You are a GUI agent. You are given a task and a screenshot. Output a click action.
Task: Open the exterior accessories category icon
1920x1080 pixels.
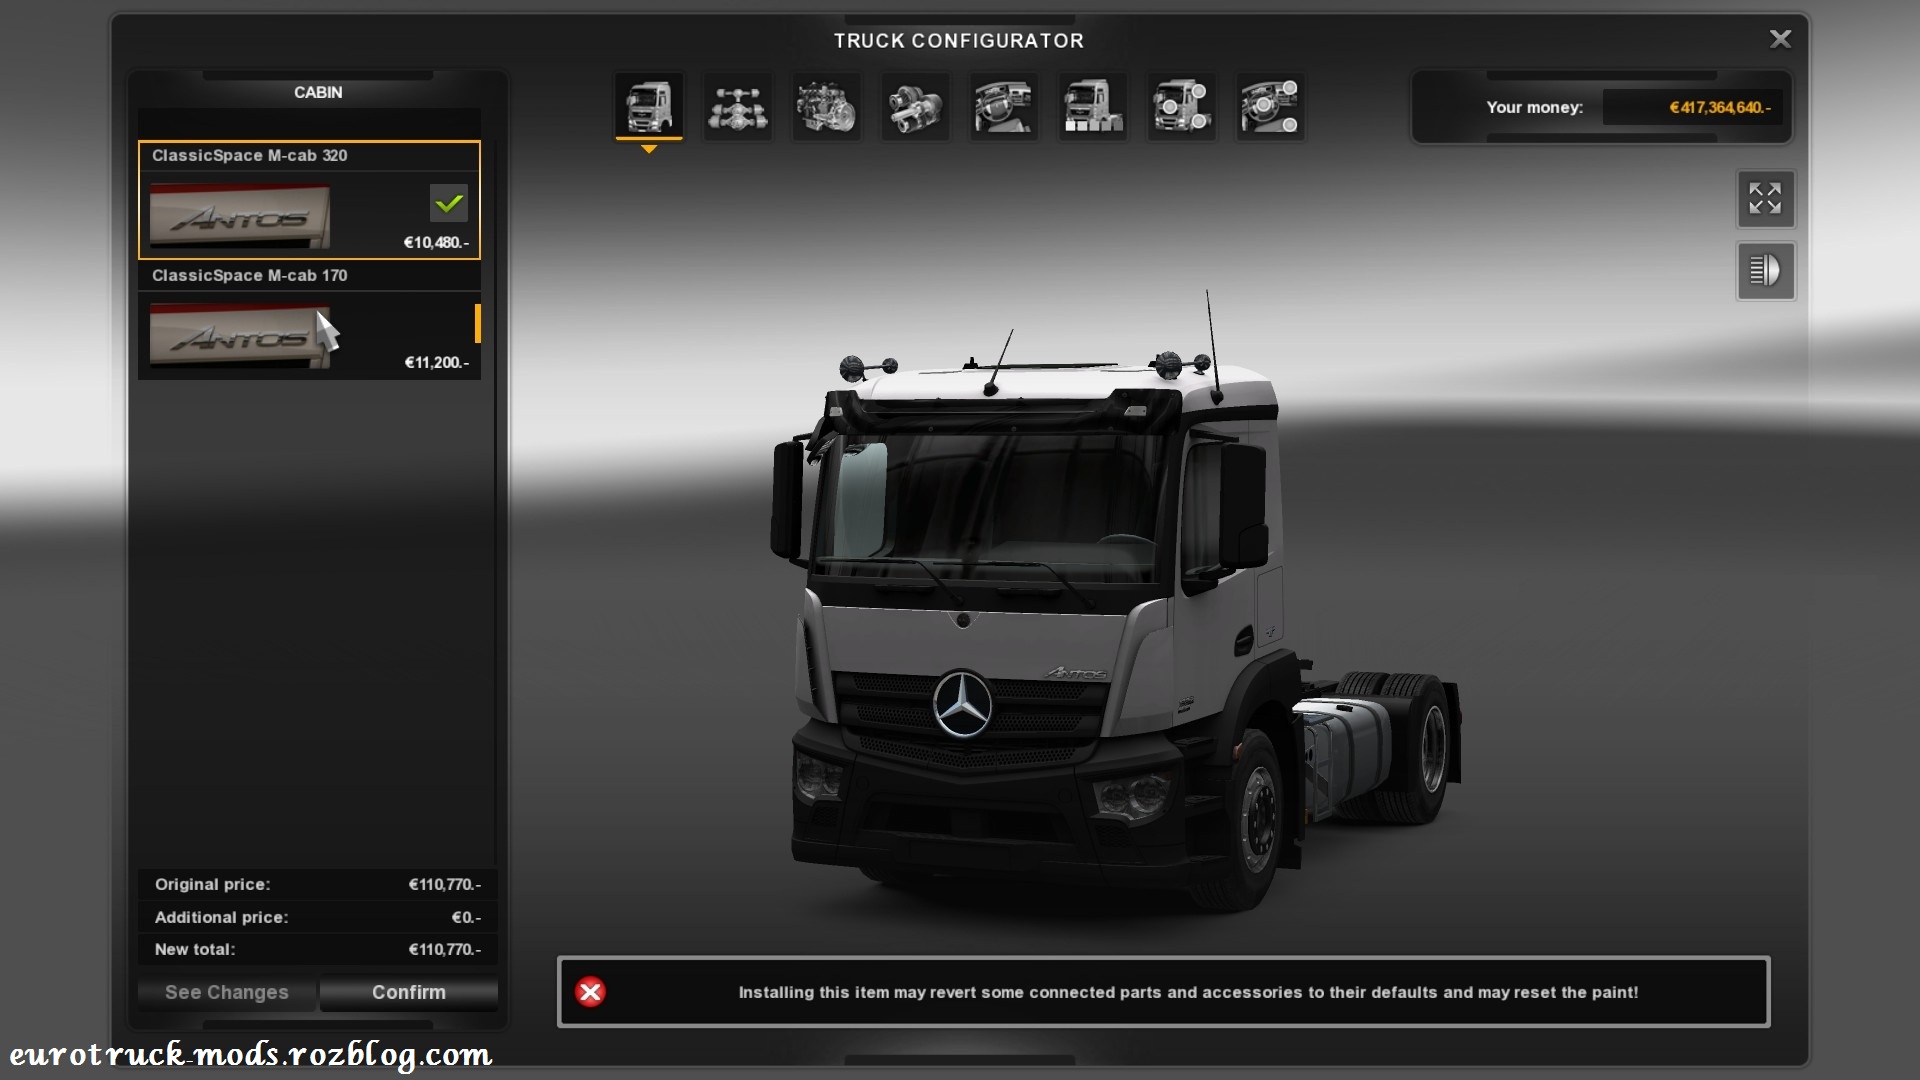[1181, 106]
